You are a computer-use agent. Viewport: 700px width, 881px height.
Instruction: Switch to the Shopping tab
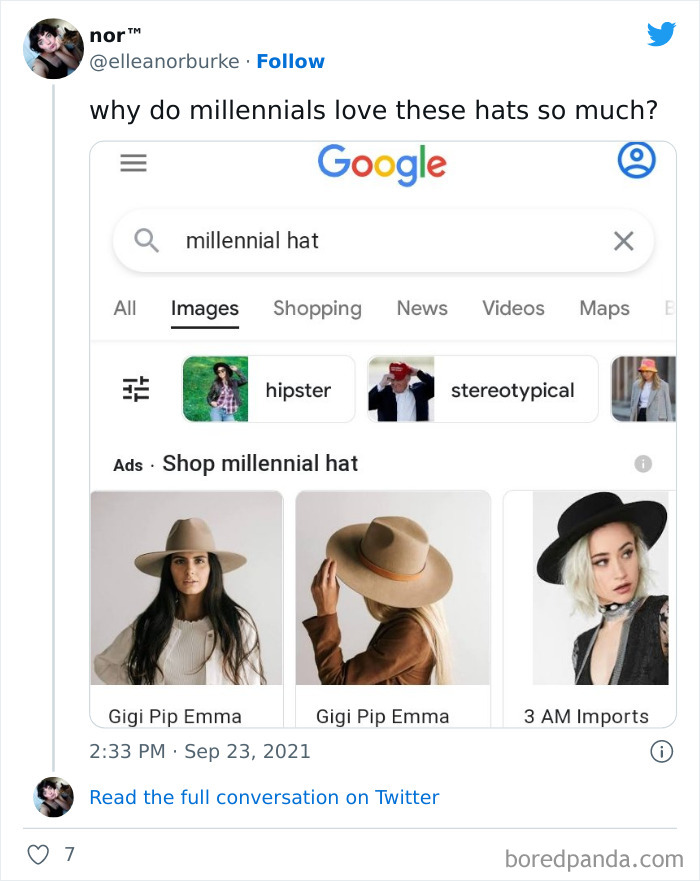317,308
